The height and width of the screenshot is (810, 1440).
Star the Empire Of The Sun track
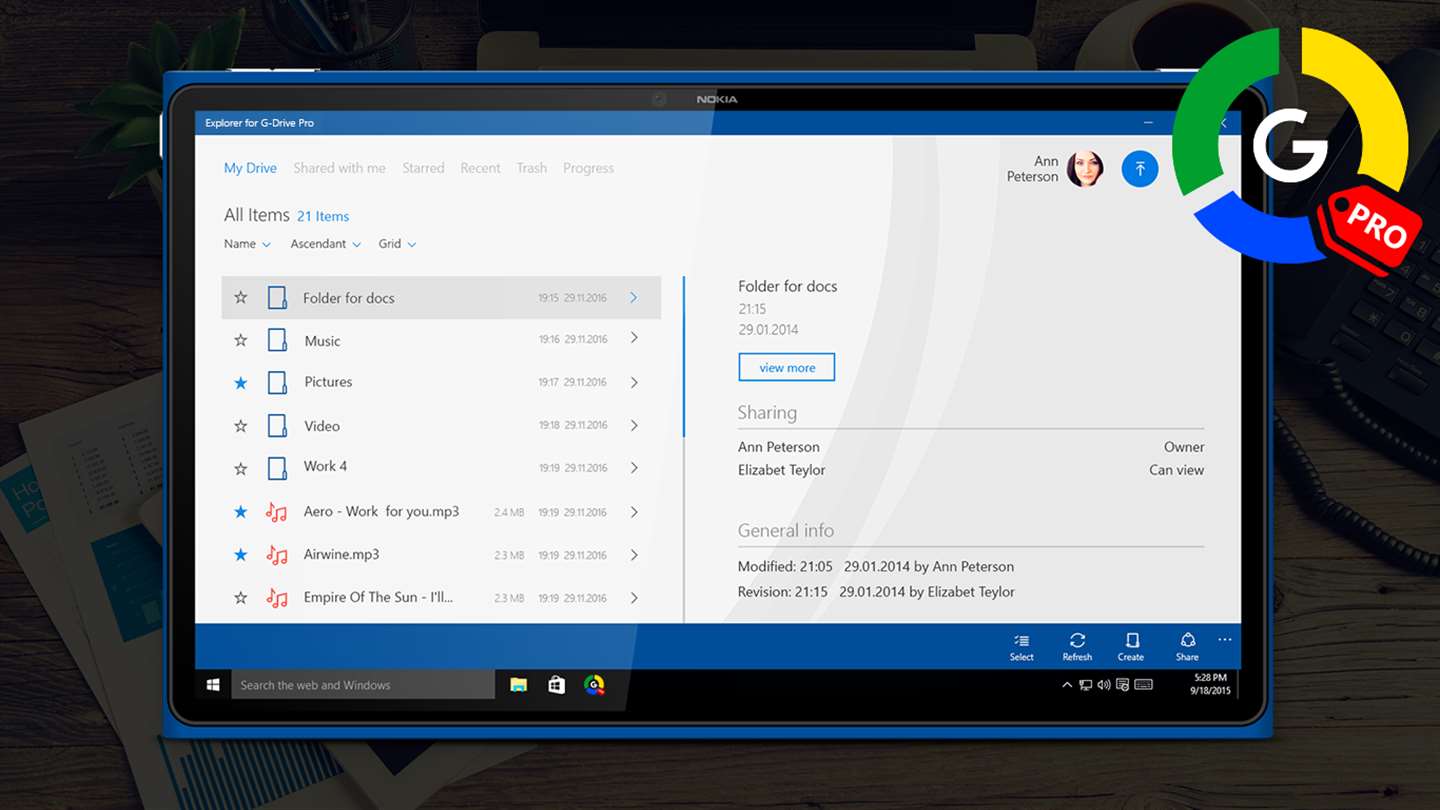(240, 598)
